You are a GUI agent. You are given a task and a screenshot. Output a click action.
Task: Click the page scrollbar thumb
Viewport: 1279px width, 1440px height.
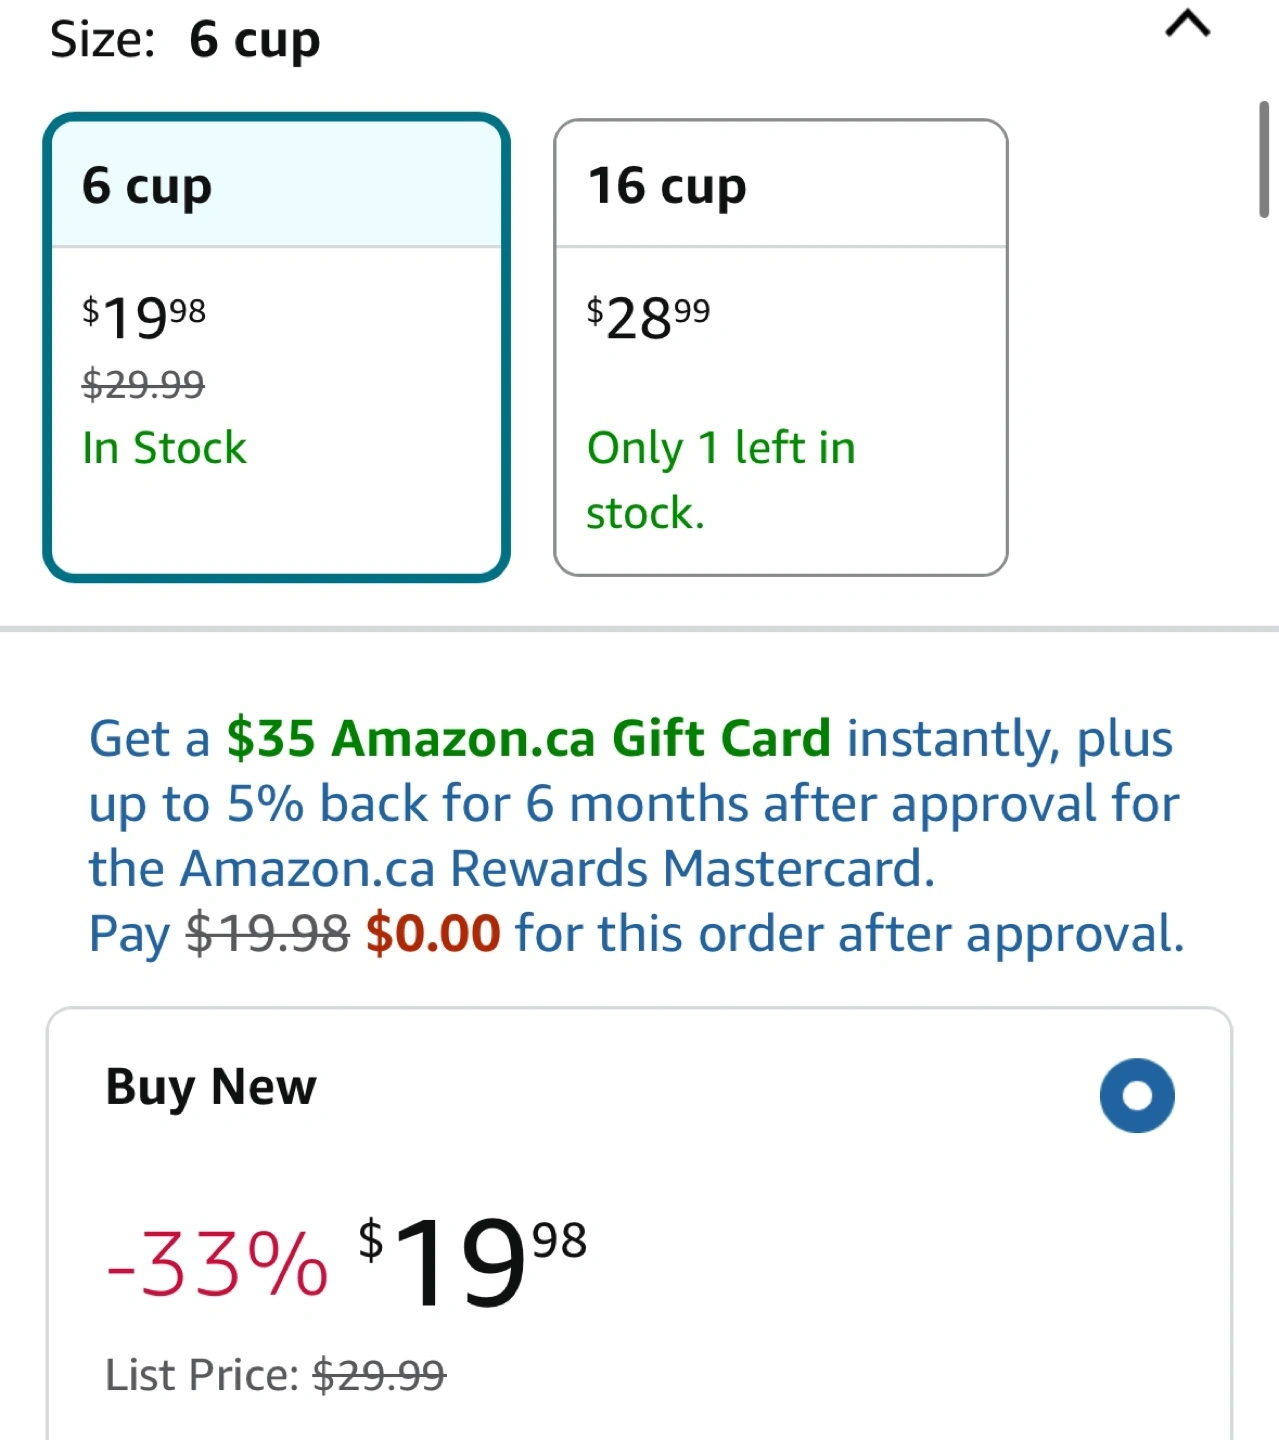click(1264, 158)
